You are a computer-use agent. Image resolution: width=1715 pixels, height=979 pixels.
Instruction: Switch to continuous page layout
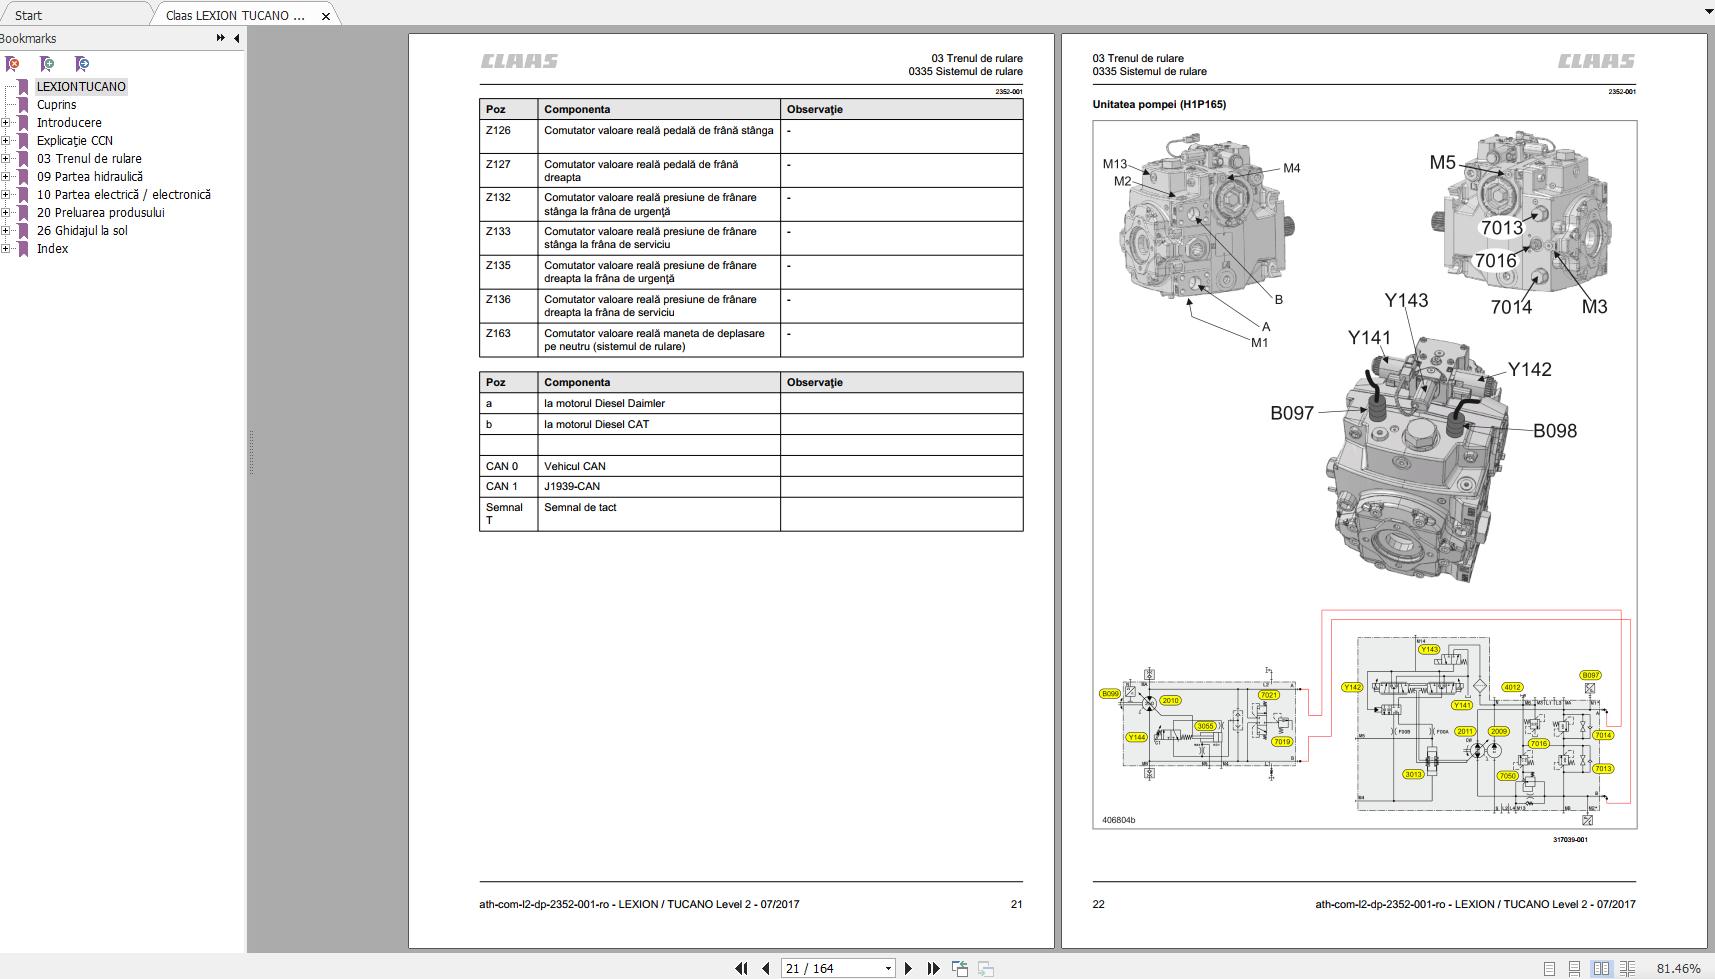1574,968
